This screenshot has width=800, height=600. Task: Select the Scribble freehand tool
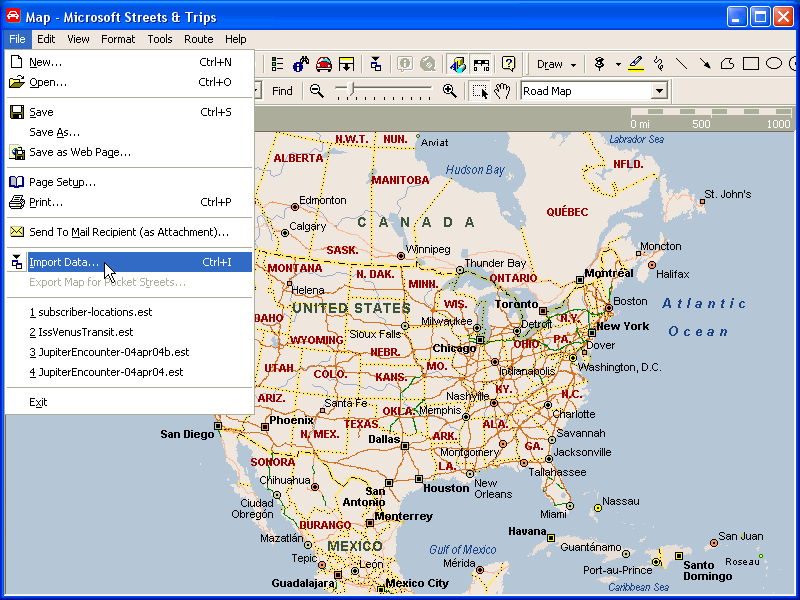pos(659,64)
